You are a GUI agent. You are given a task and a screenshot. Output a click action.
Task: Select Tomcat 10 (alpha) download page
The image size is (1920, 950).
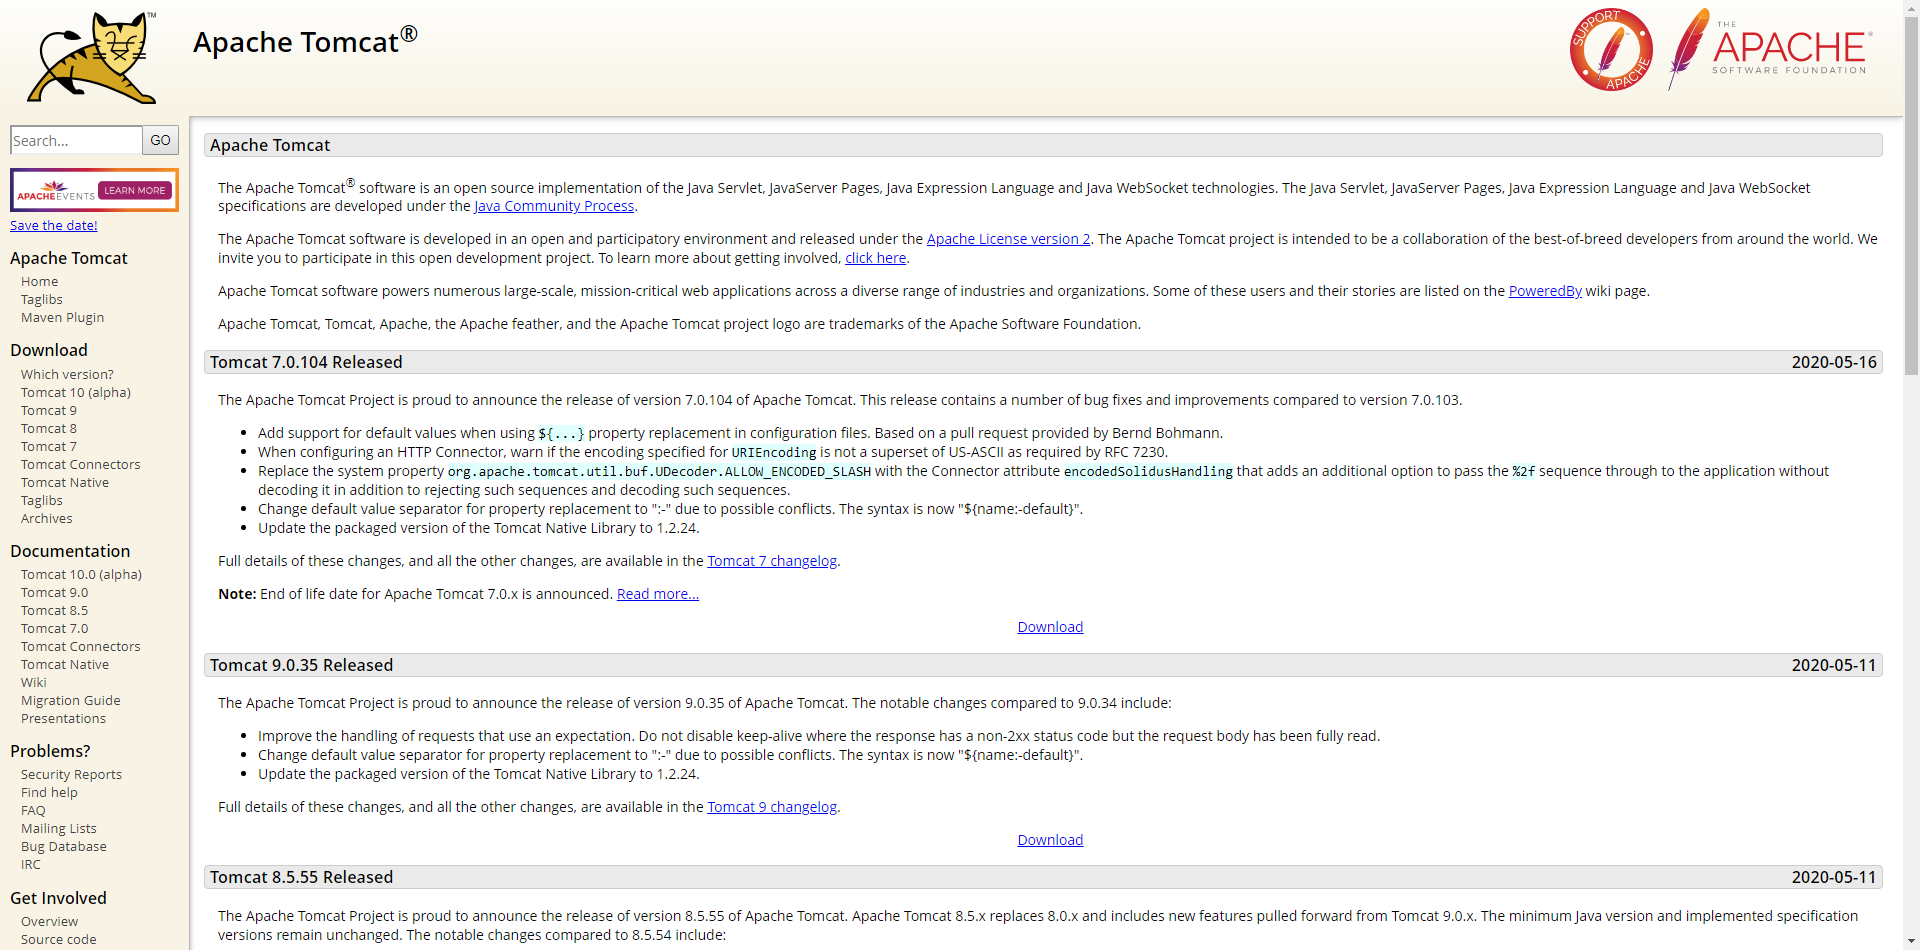[76, 393]
